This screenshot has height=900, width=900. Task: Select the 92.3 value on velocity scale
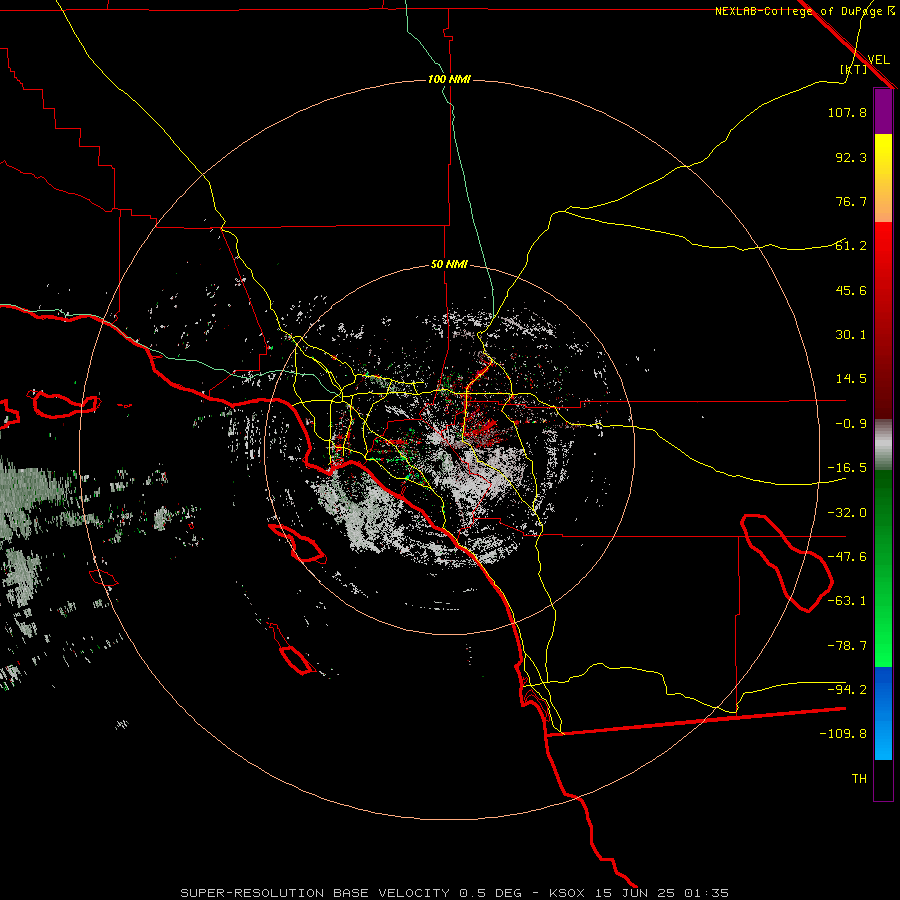tap(851, 157)
